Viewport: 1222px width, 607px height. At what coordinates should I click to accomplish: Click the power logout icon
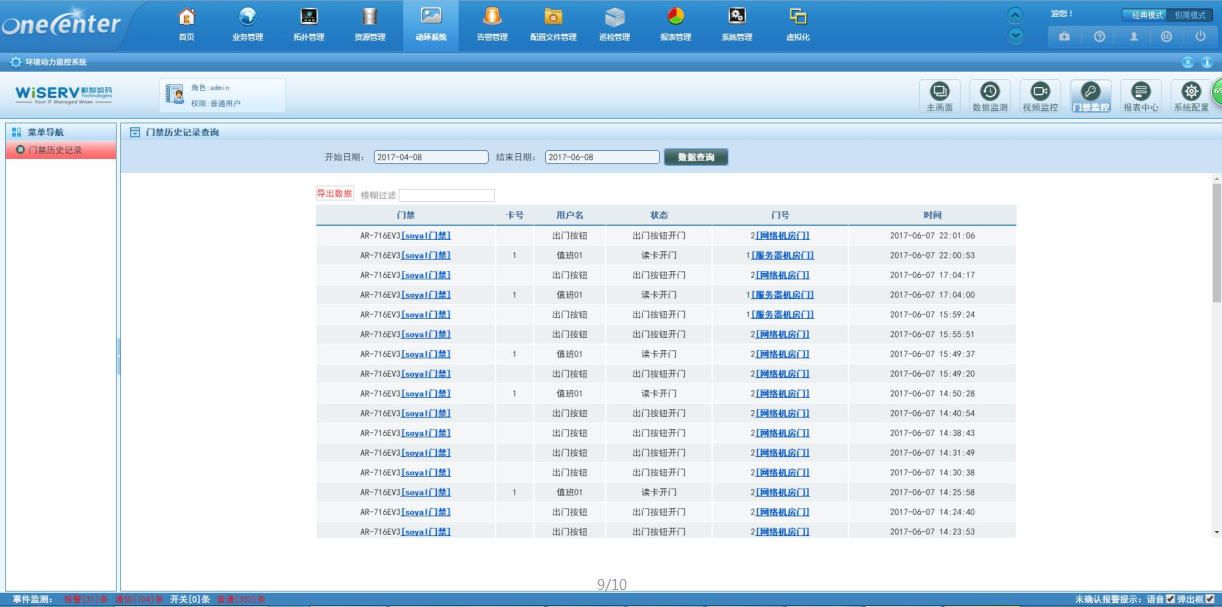click(x=1200, y=36)
